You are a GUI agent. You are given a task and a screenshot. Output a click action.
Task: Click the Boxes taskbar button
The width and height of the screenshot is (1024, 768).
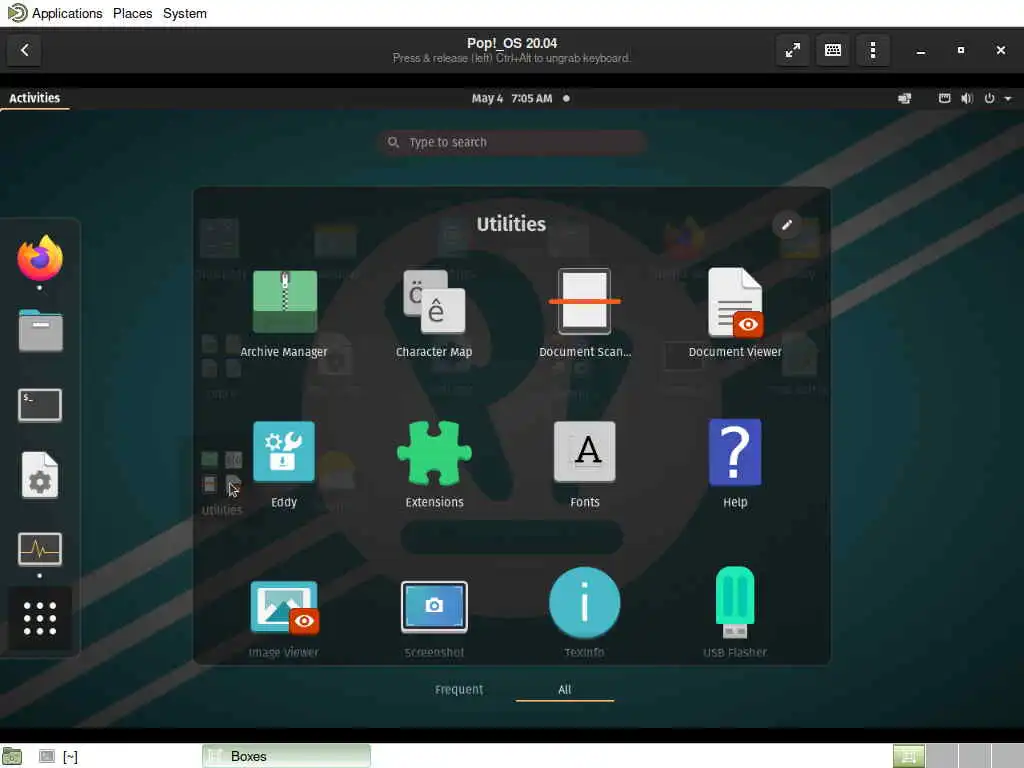point(286,756)
